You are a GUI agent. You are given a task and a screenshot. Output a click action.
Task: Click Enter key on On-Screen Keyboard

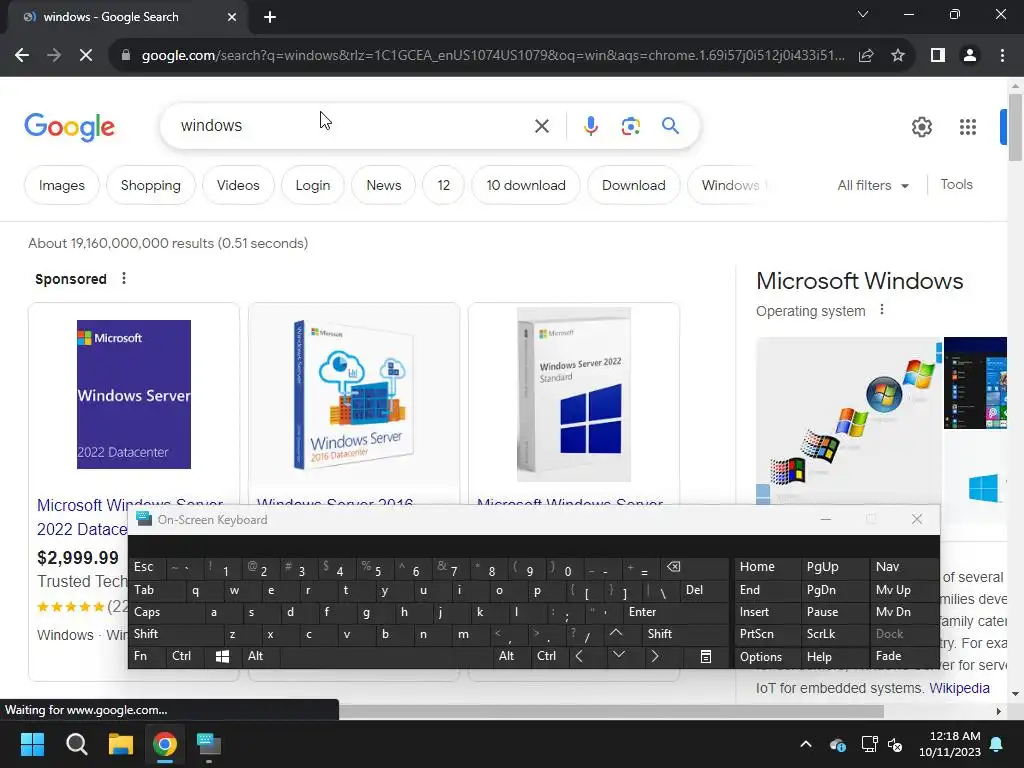(675, 613)
